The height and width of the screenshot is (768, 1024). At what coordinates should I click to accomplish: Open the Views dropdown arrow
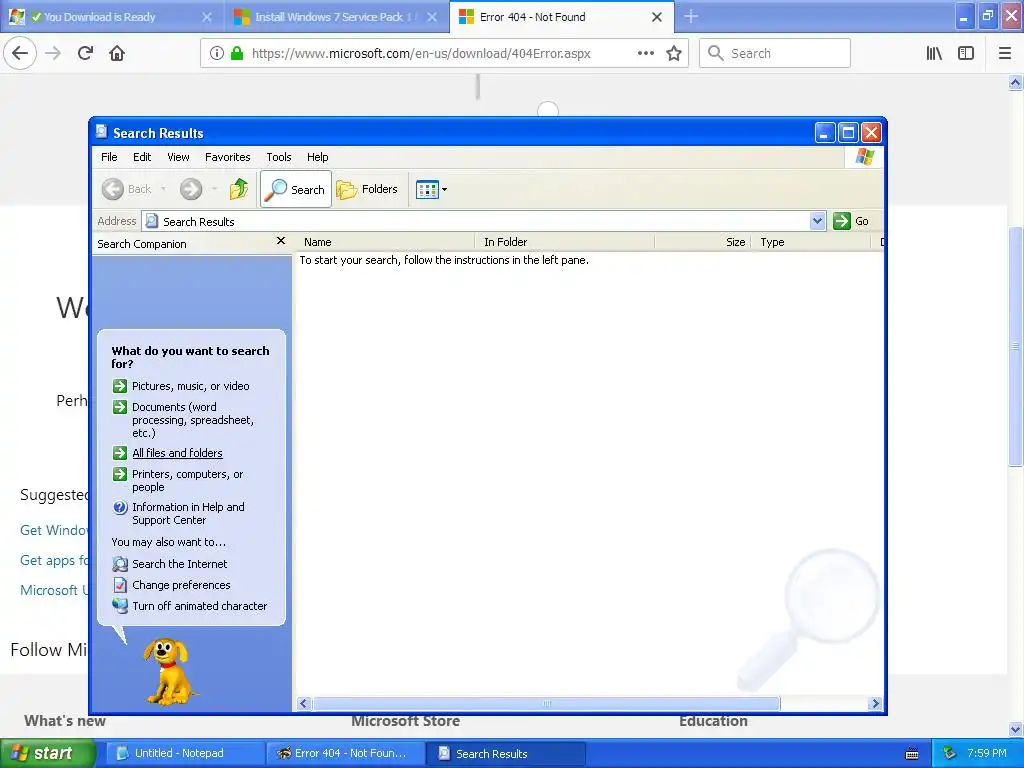445,189
